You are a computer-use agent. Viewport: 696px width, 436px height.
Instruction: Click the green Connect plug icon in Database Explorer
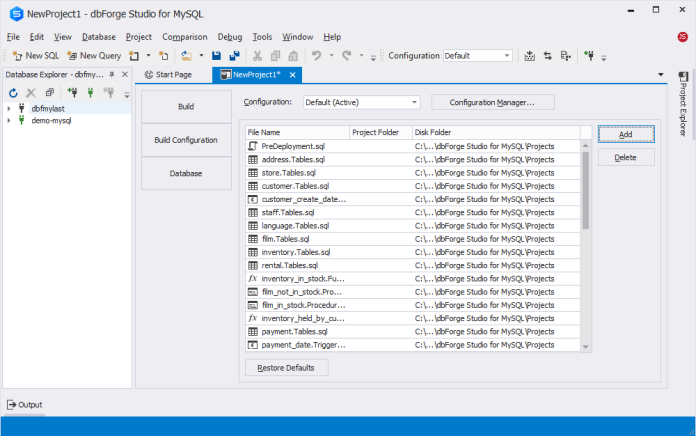tap(91, 93)
